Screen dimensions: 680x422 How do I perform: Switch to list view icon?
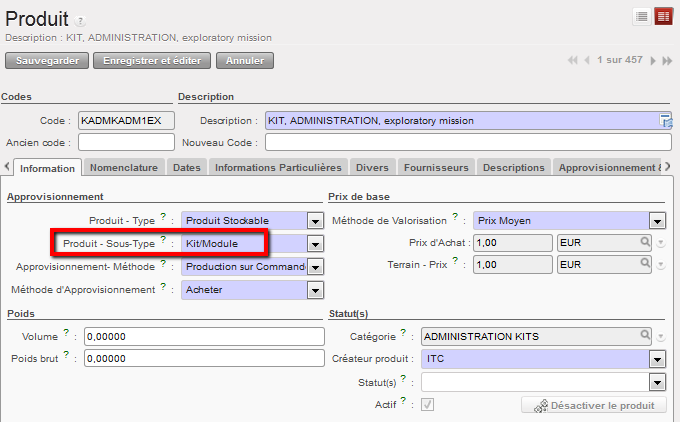coord(641,17)
